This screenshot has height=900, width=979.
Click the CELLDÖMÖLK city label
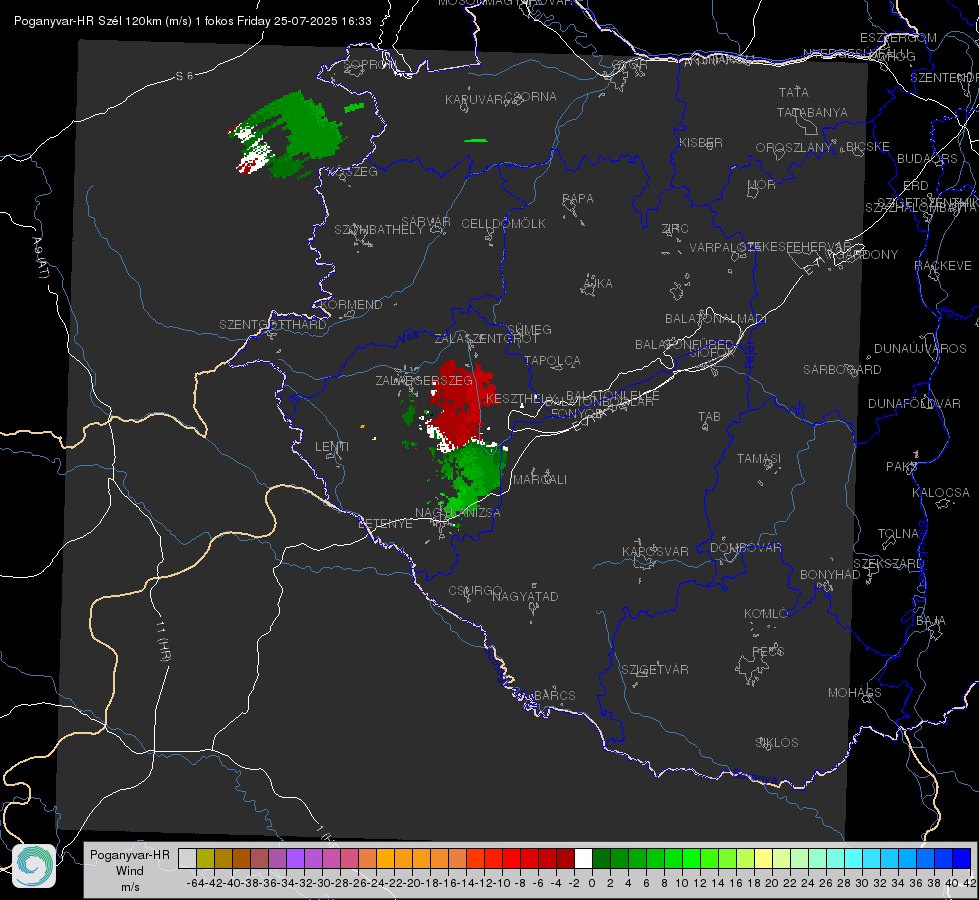pos(503,224)
